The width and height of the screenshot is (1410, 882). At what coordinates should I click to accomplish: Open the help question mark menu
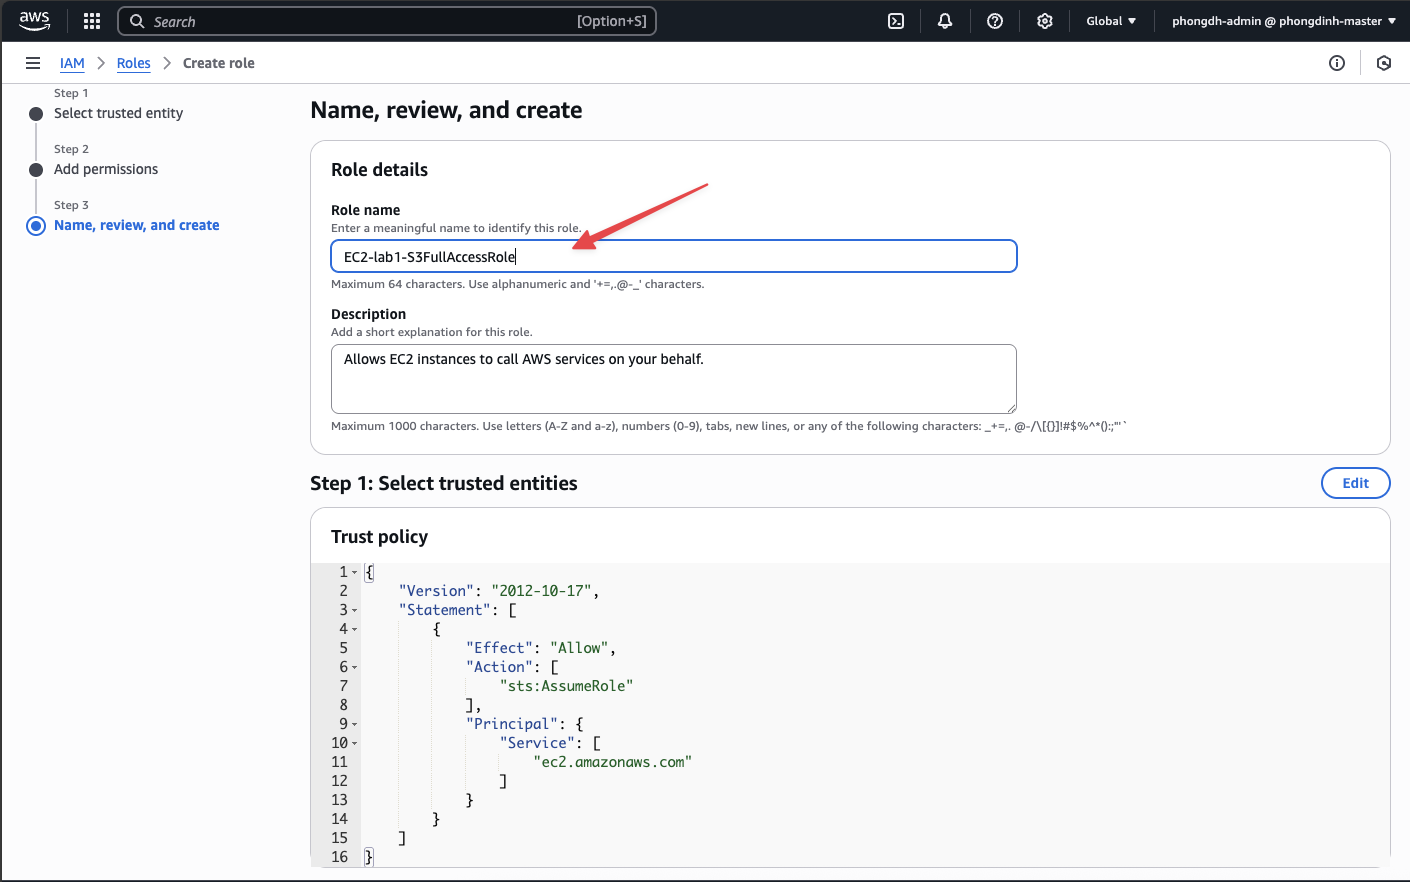[995, 21]
